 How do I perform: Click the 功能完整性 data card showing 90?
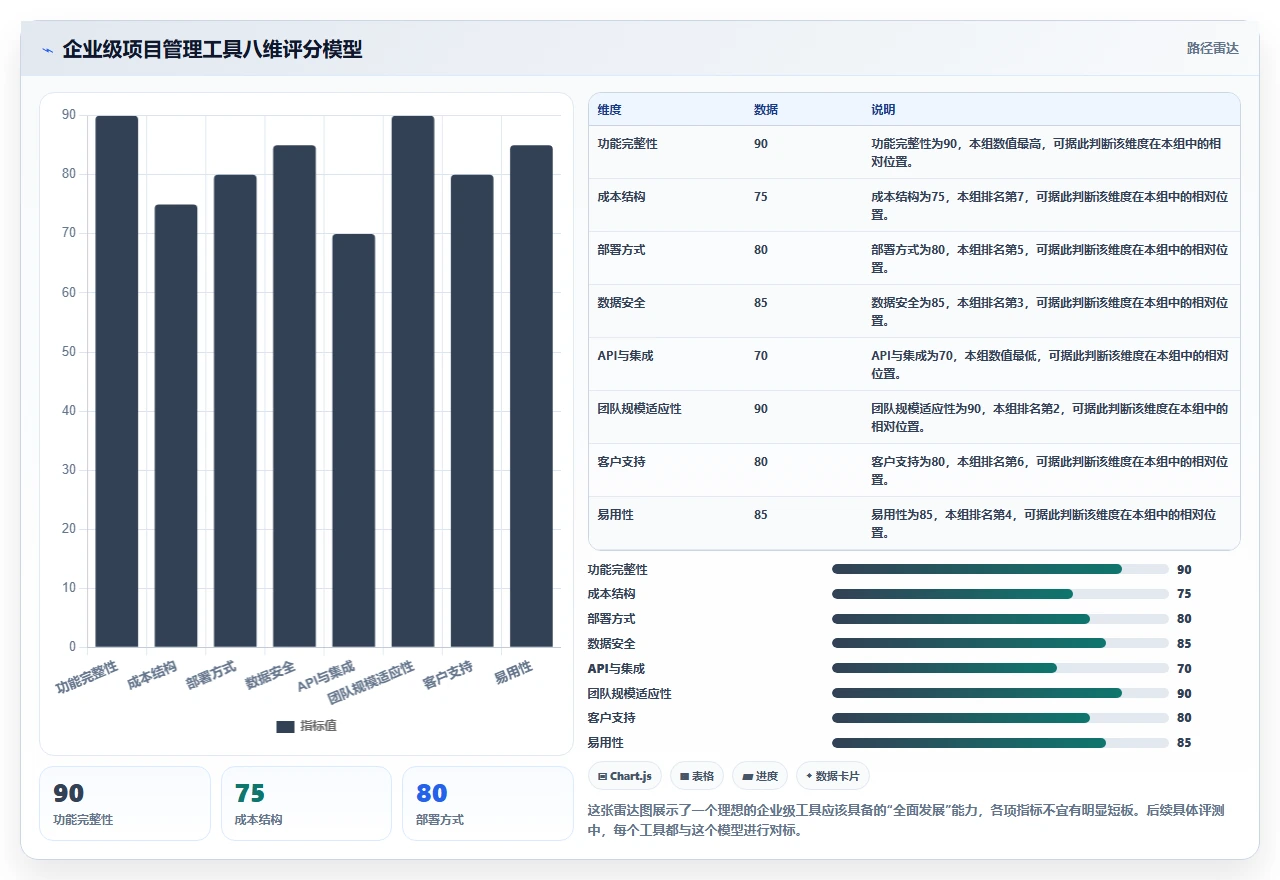[x=125, y=803]
